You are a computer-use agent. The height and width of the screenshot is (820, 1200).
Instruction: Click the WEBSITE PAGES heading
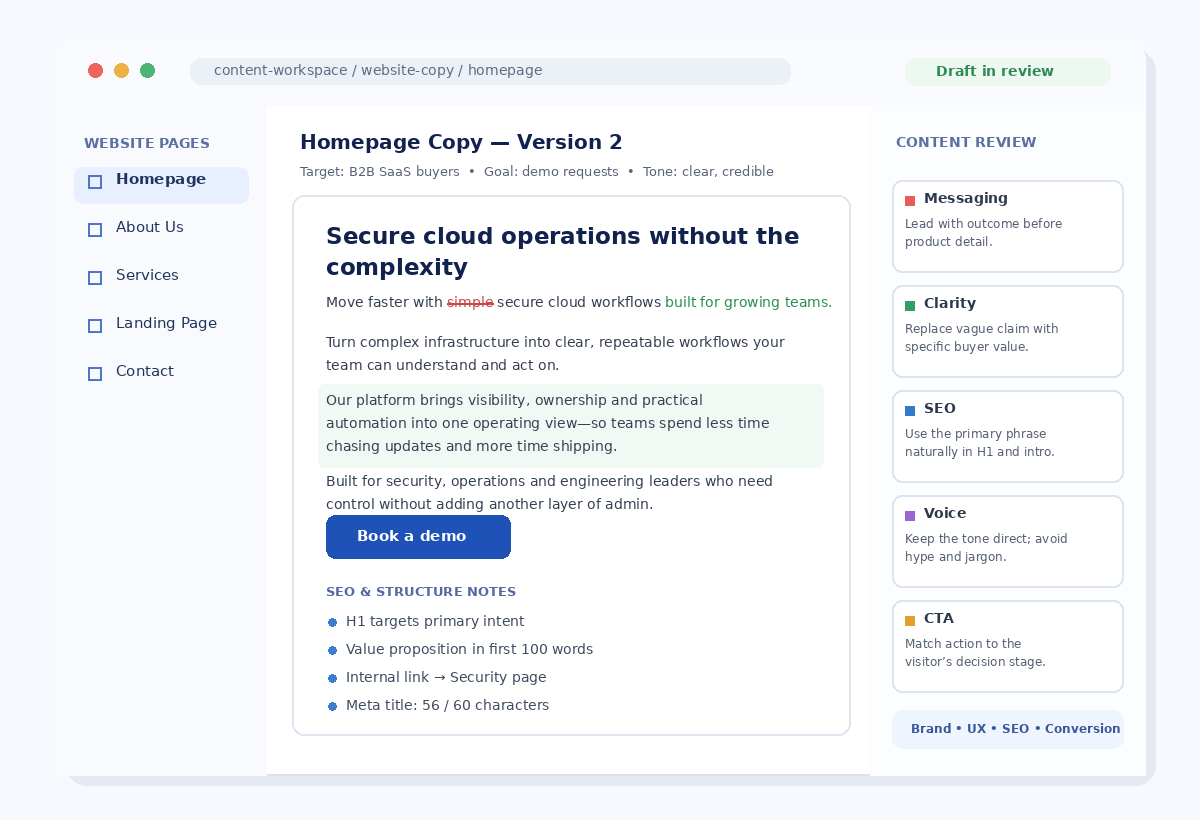pyautogui.click(x=147, y=144)
